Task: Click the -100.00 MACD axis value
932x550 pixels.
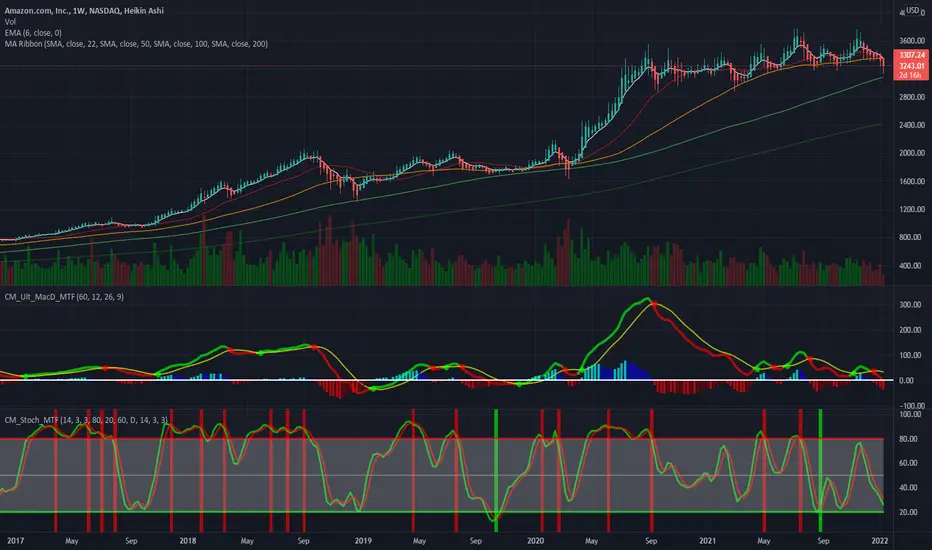Action: pos(911,406)
